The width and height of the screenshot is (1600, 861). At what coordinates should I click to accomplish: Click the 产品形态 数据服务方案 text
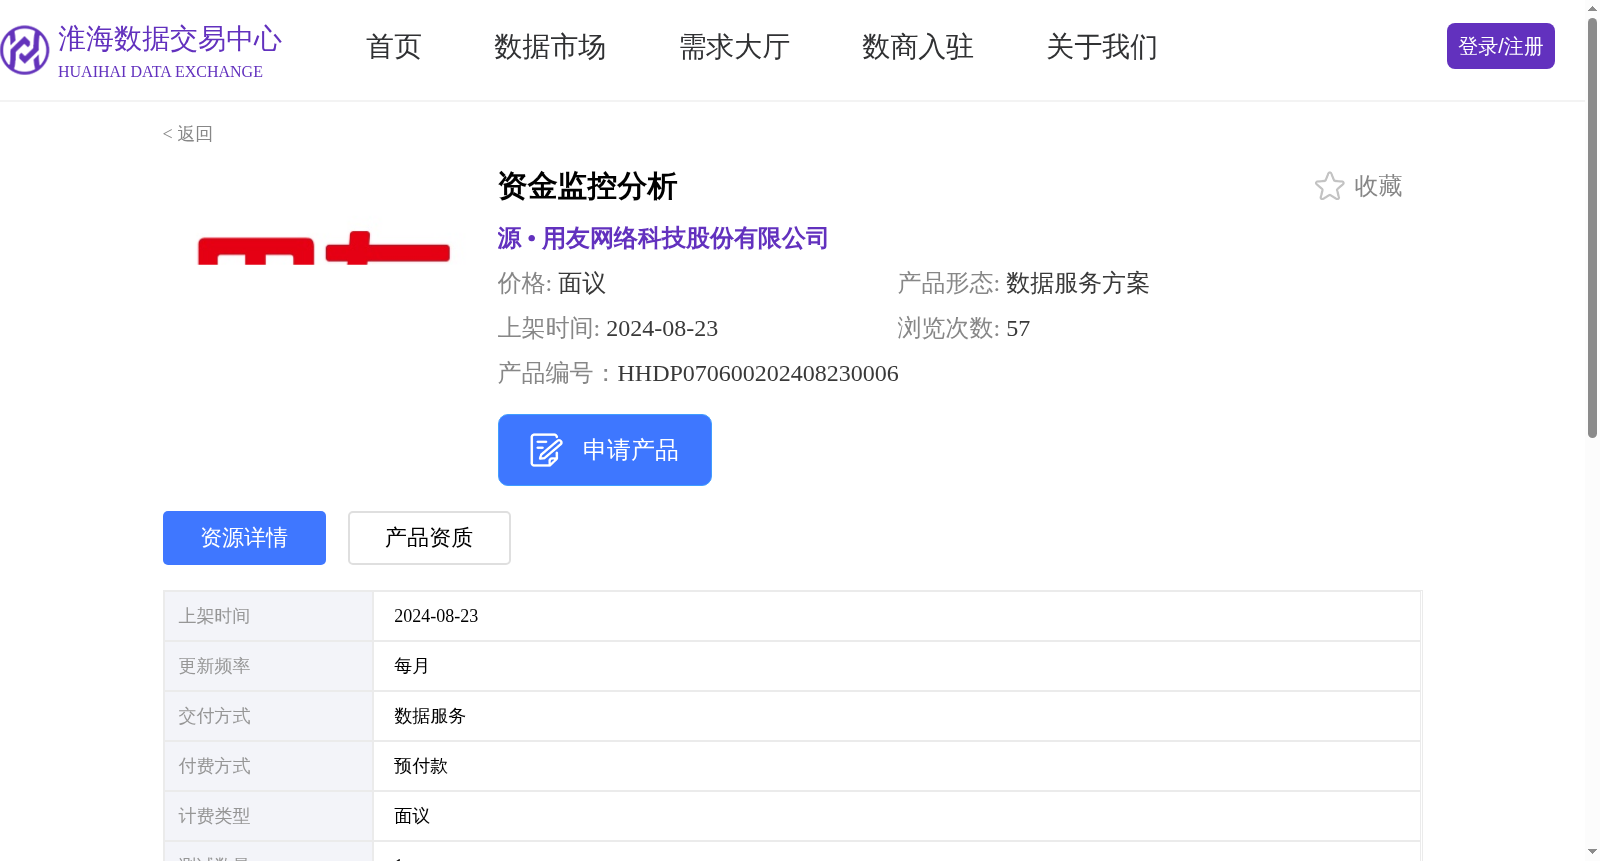(1023, 284)
